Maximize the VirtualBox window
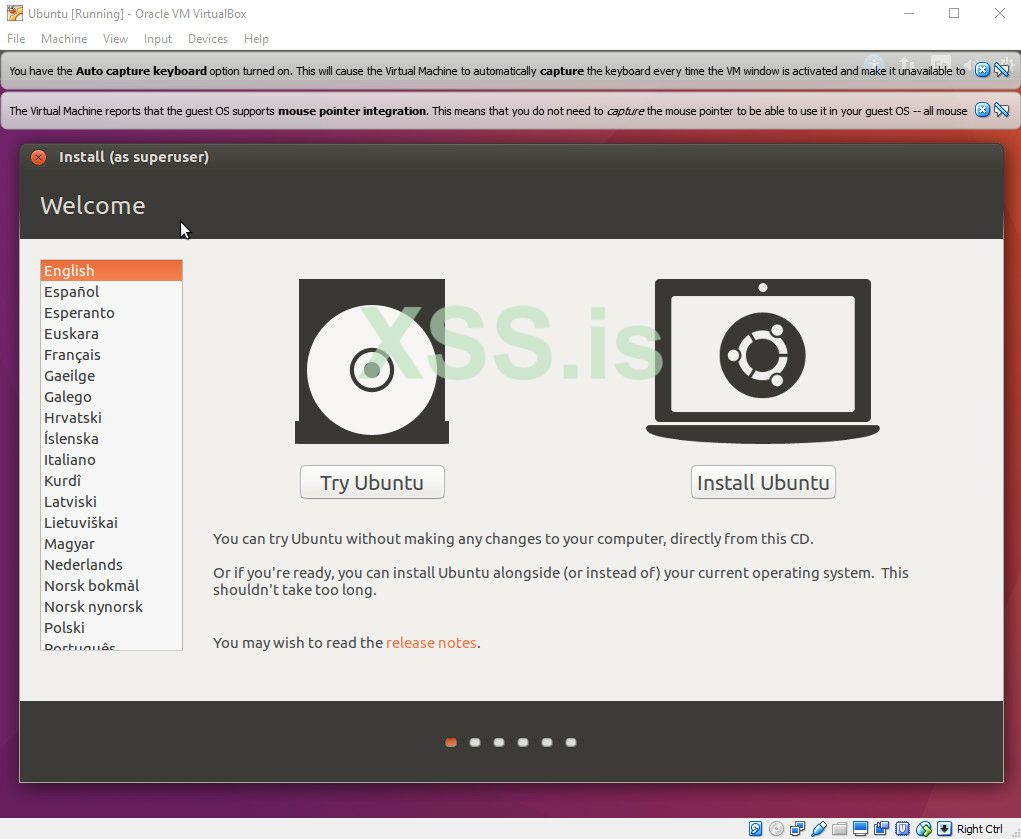Image resolution: width=1021 pixels, height=839 pixels. point(954,13)
